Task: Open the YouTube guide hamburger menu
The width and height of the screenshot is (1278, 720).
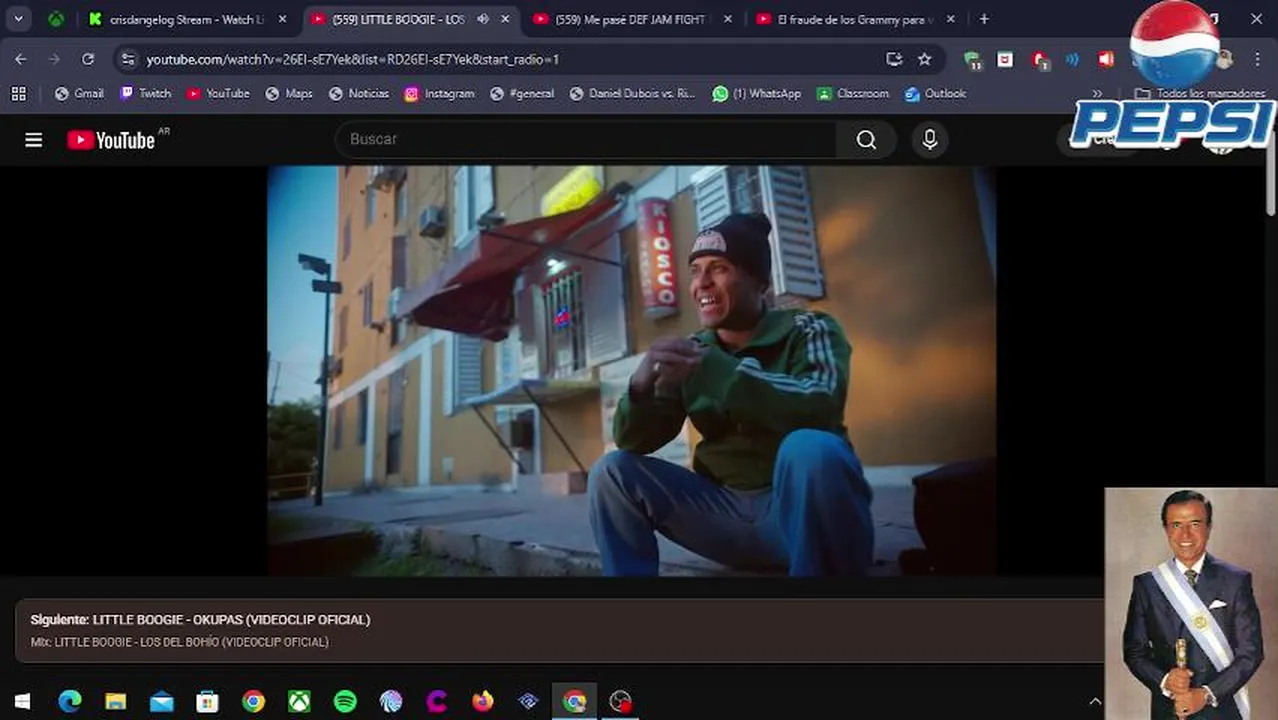Action: 34,140
